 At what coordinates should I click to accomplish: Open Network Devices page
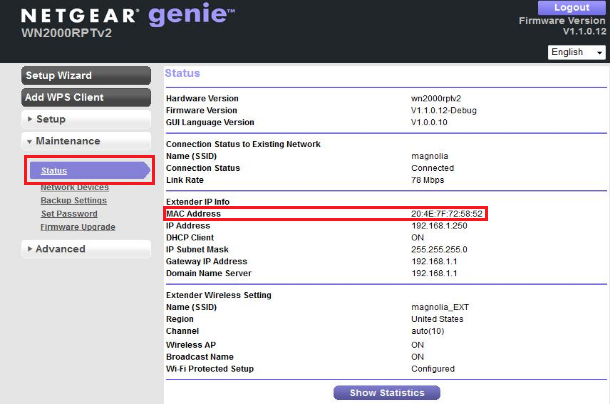click(x=75, y=188)
